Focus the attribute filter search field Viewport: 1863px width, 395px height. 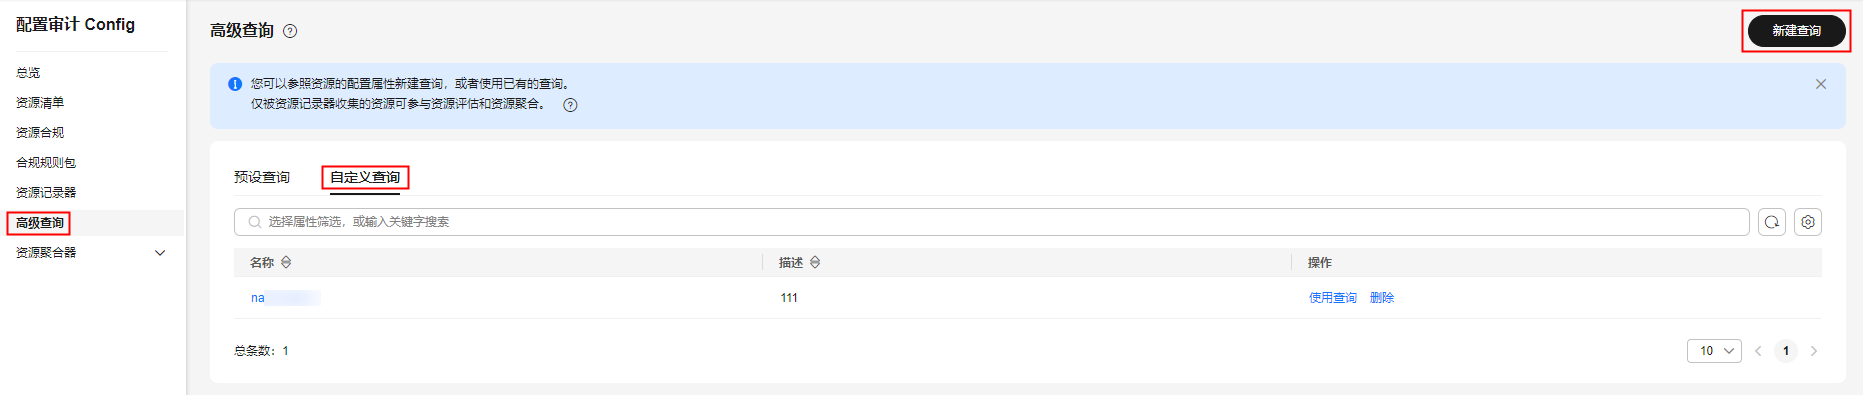coord(992,222)
